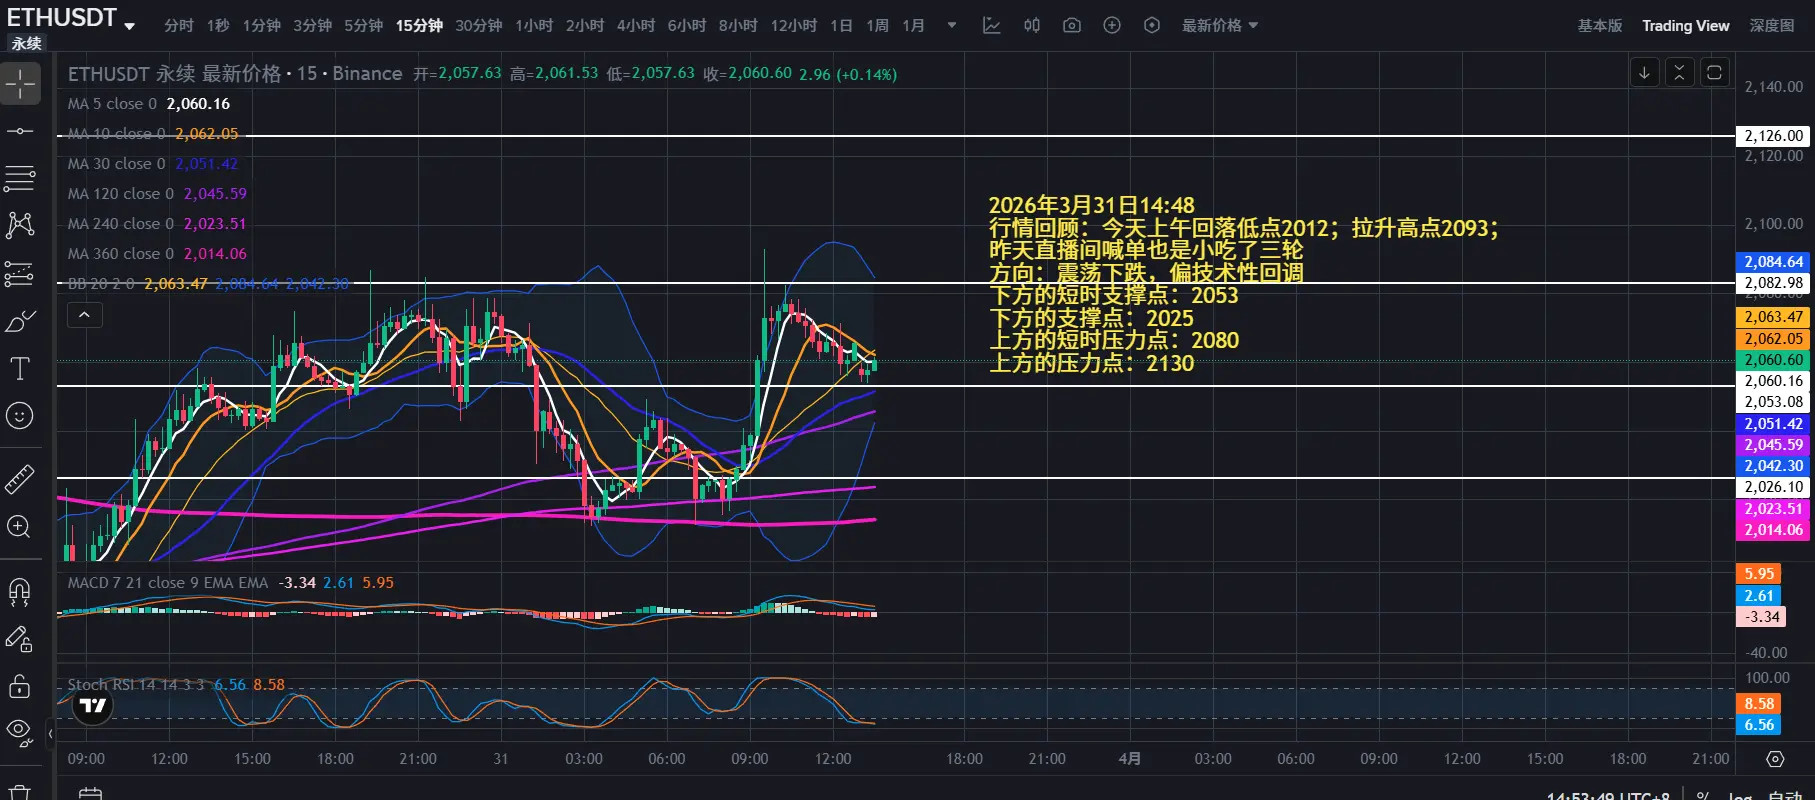This screenshot has width=1815, height=800.
Task: Open the long/short position forecasting tool
Action: tap(20, 273)
